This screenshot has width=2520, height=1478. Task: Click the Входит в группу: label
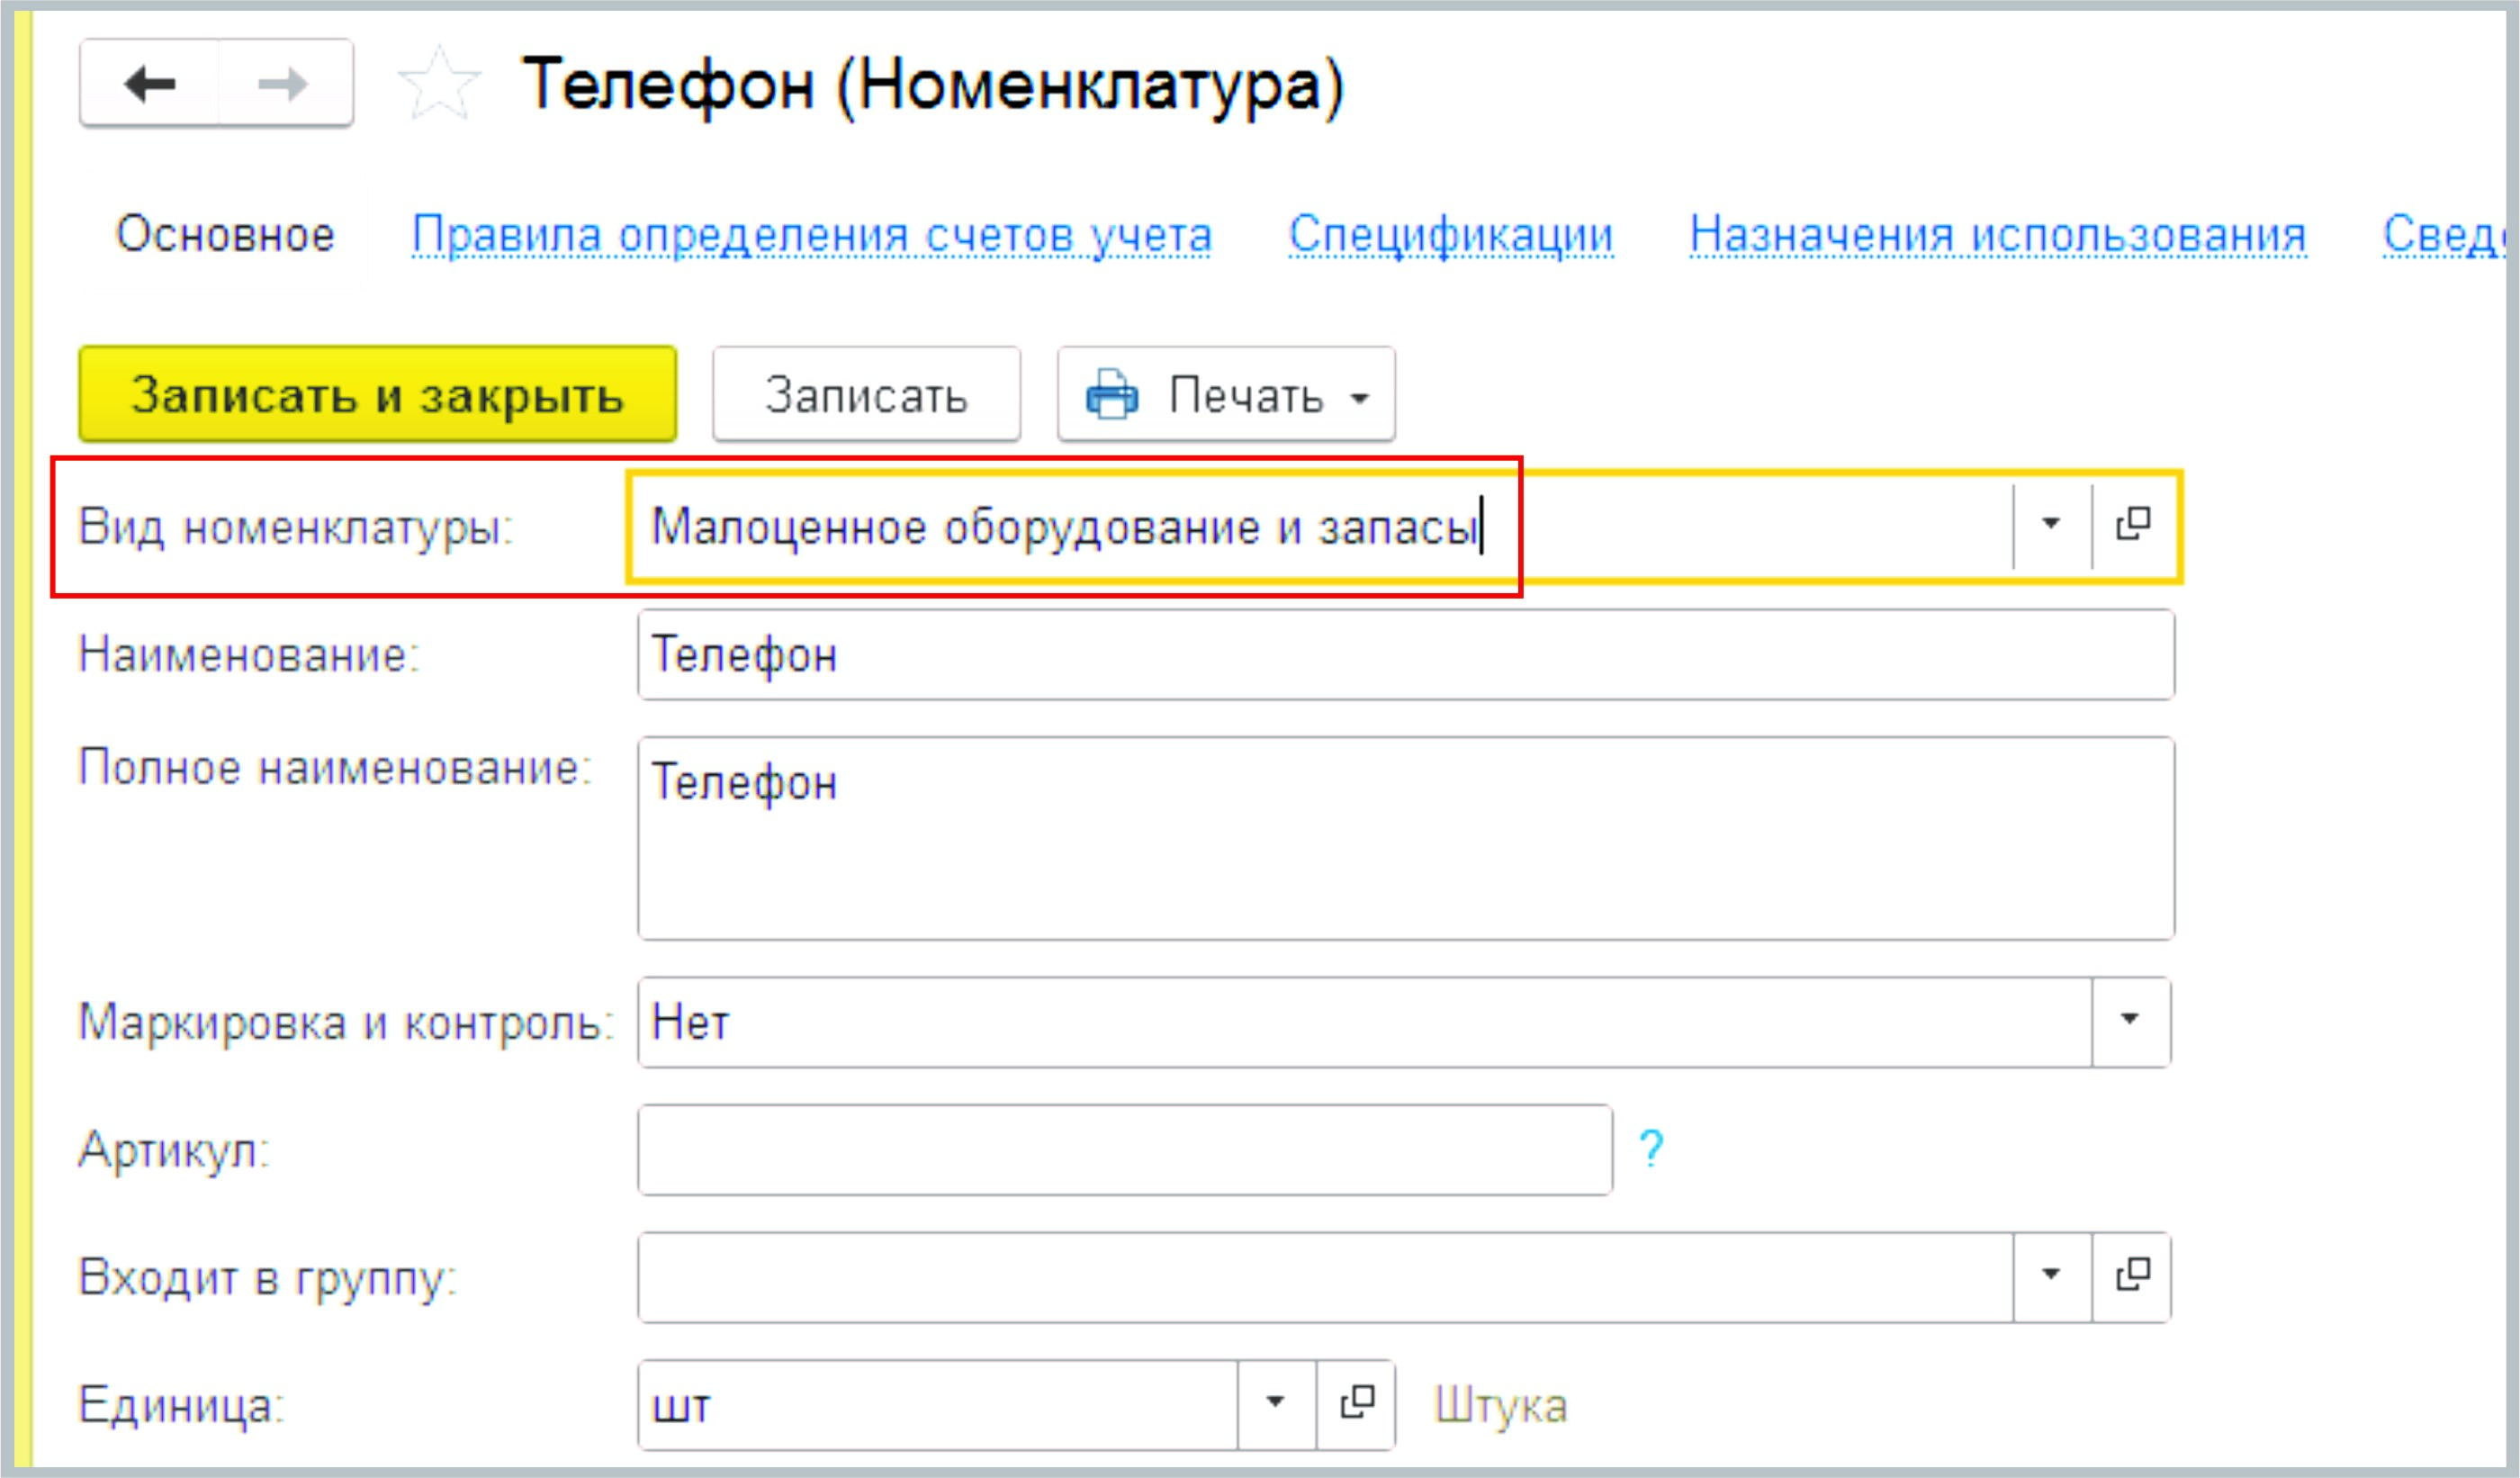(267, 1279)
